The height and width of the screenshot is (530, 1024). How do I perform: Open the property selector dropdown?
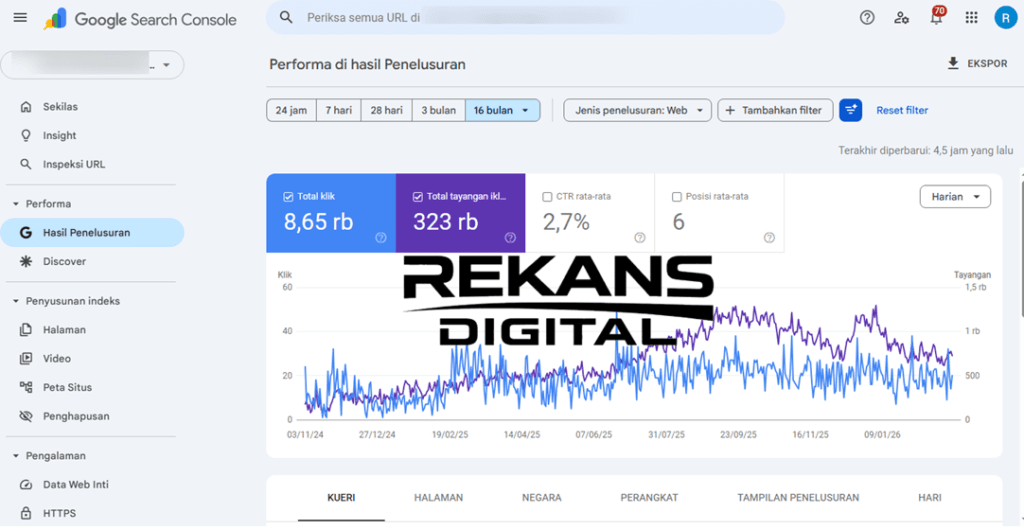coord(93,65)
